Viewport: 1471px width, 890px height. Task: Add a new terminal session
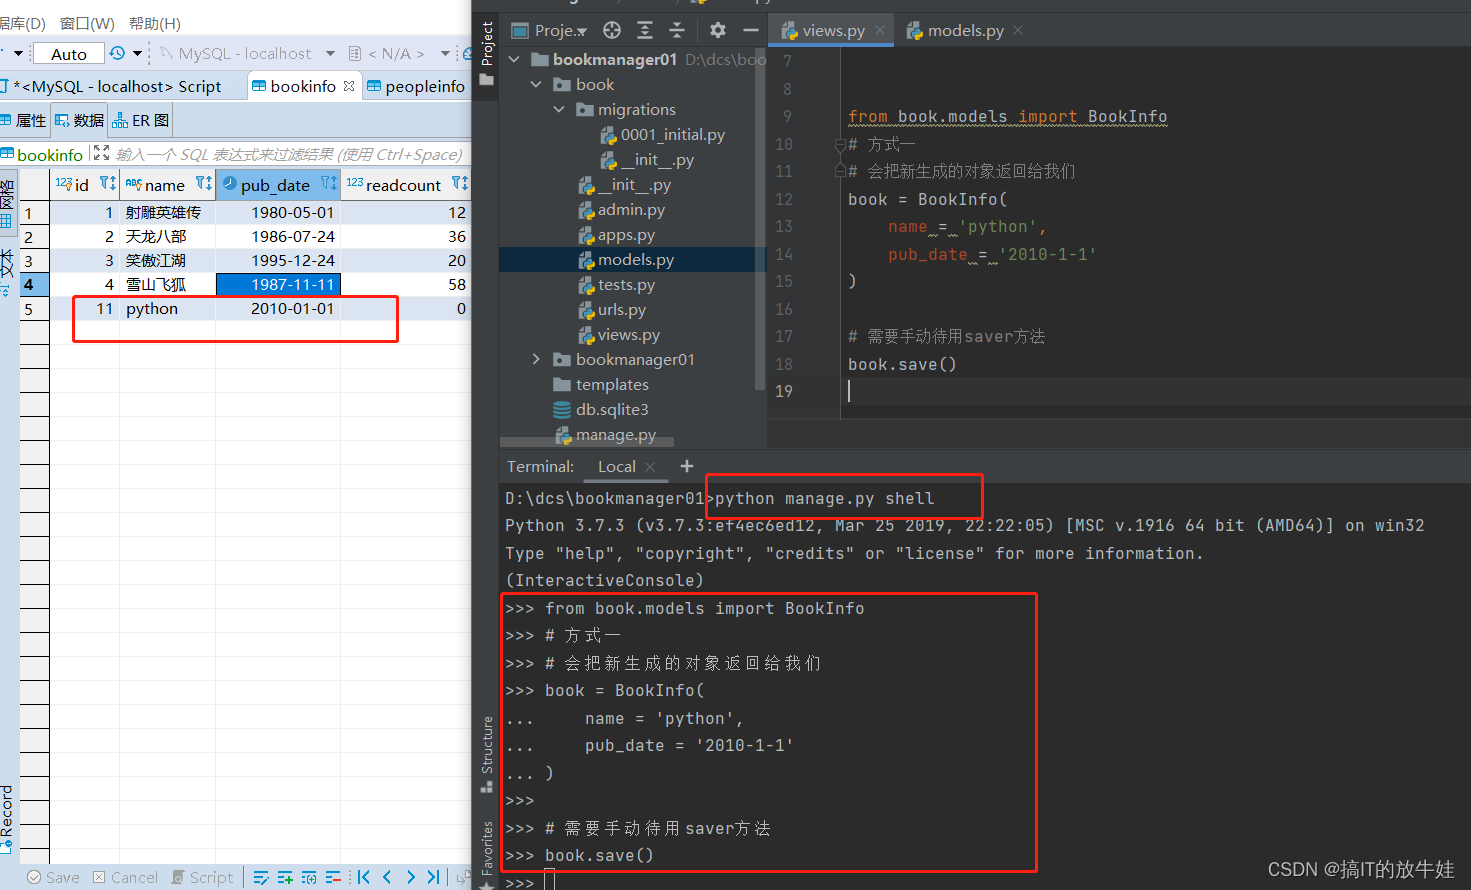pos(686,466)
